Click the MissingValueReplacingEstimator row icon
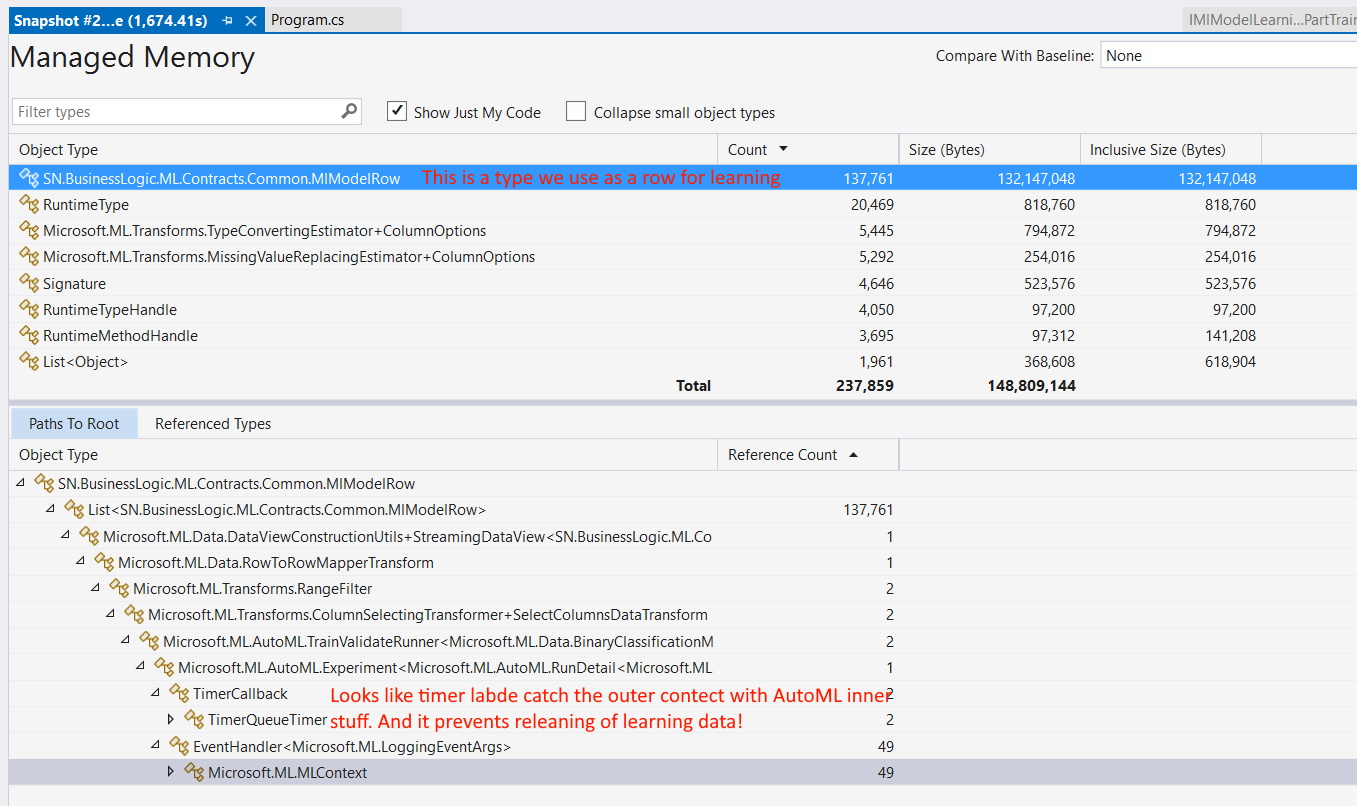This screenshot has width=1357, height=806. click(29, 257)
